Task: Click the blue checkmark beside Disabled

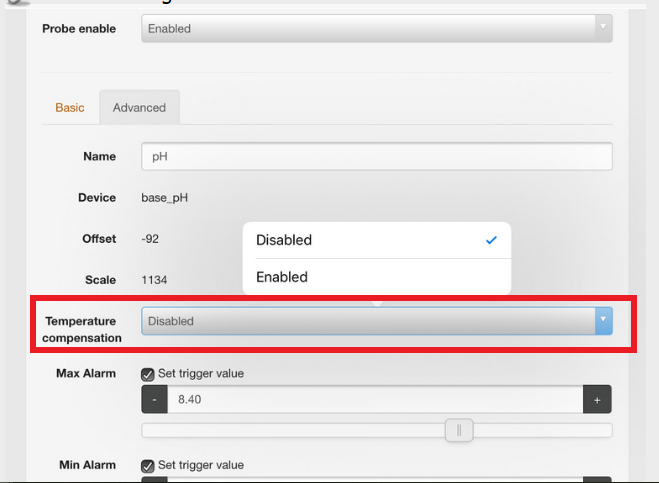Action: pyautogui.click(x=491, y=240)
